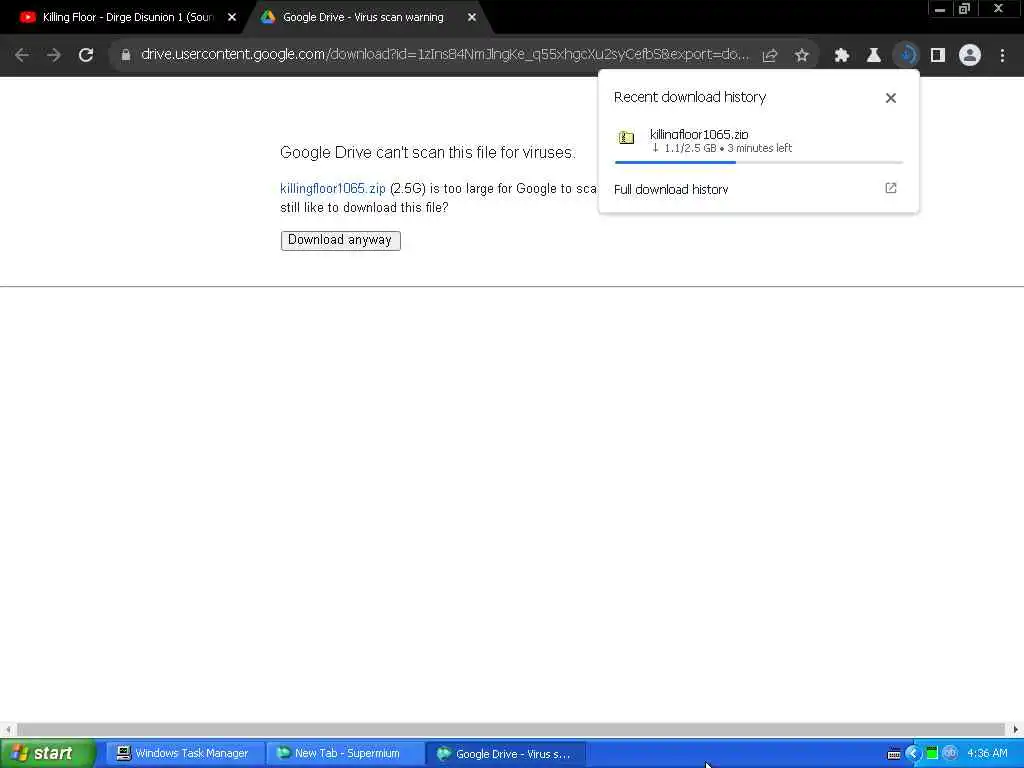Bookmark this page with star icon
The height and width of the screenshot is (768, 1024).
[x=802, y=56]
